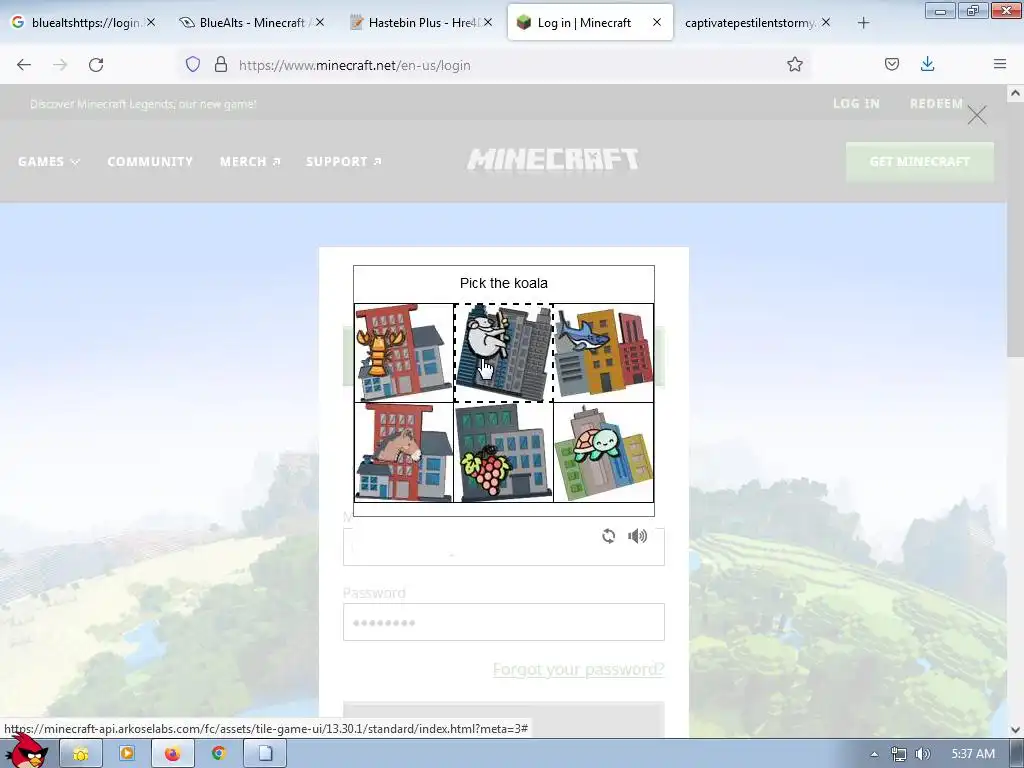
Task: Show hidden system tray icons
Action: pyautogui.click(x=874, y=754)
